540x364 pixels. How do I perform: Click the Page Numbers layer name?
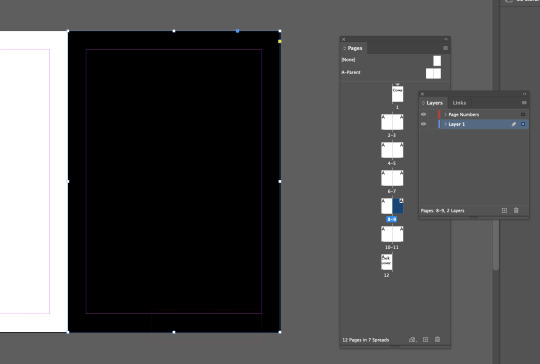[x=464, y=114]
